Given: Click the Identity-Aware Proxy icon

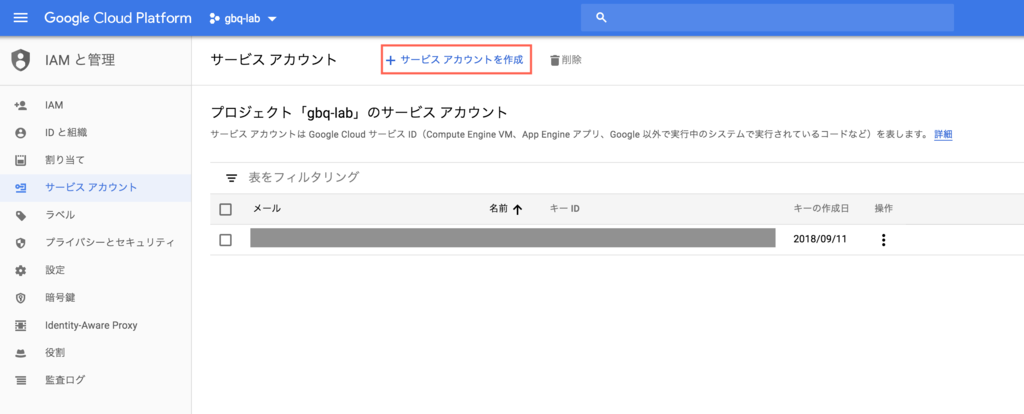Looking at the screenshot, I should [x=20, y=325].
